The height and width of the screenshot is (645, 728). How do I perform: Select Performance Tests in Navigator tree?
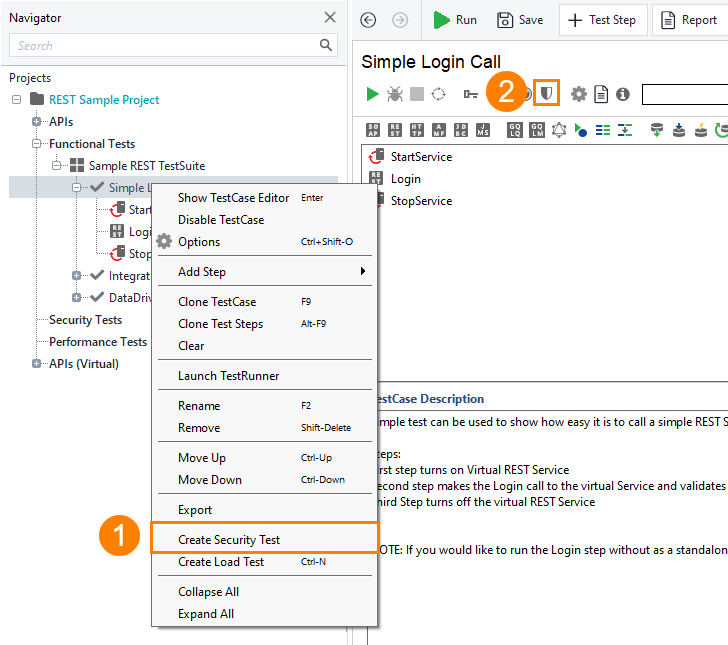98,341
